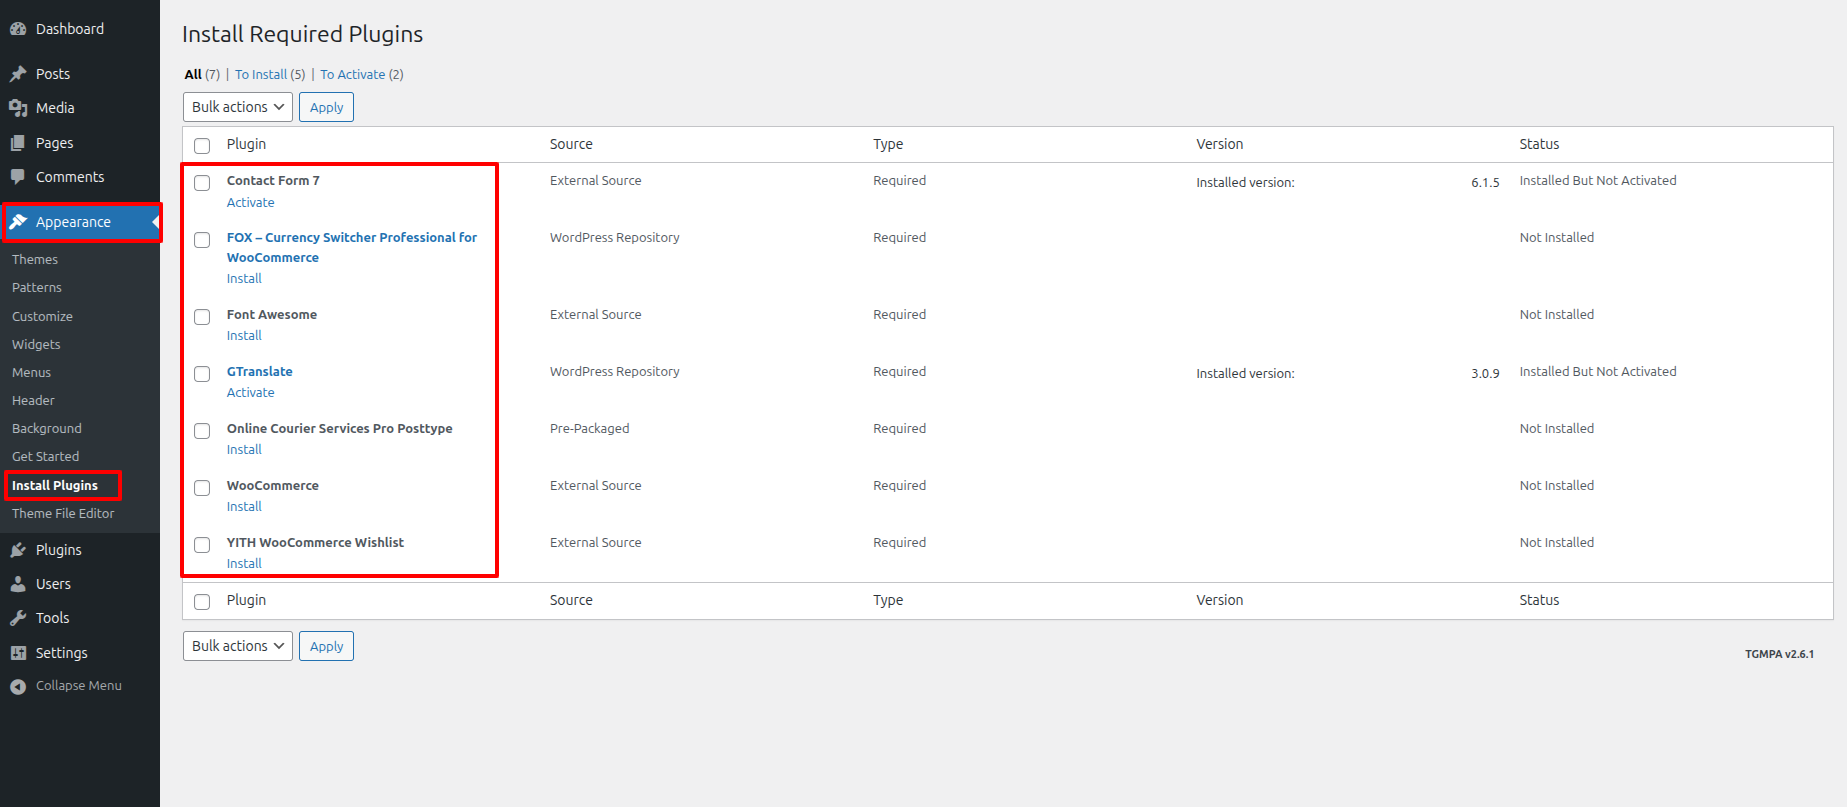Open the Themes submenu item
This screenshot has height=807, width=1847.
(x=35, y=259)
